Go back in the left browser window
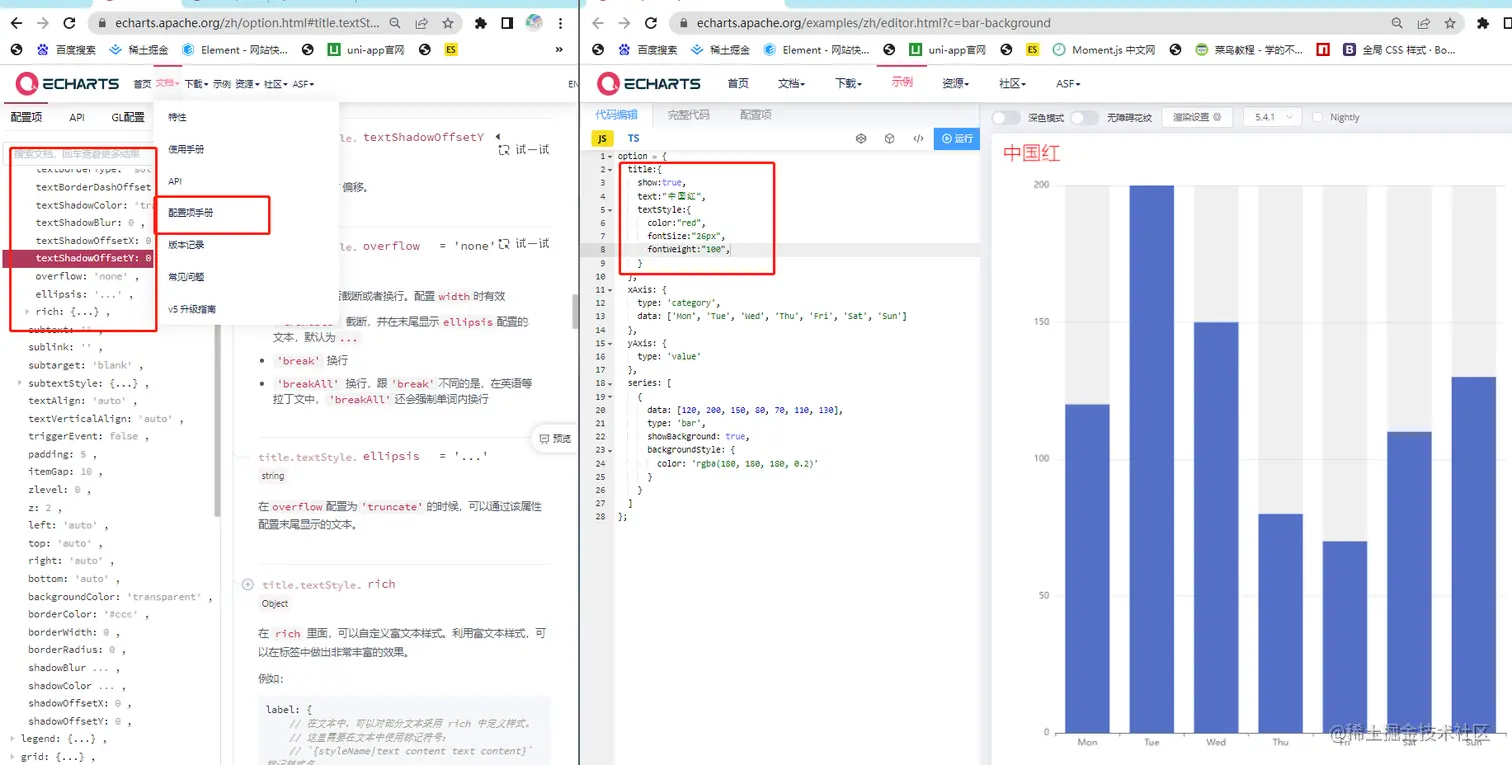Viewport: 1512px width, 765px height. (16, 22)
